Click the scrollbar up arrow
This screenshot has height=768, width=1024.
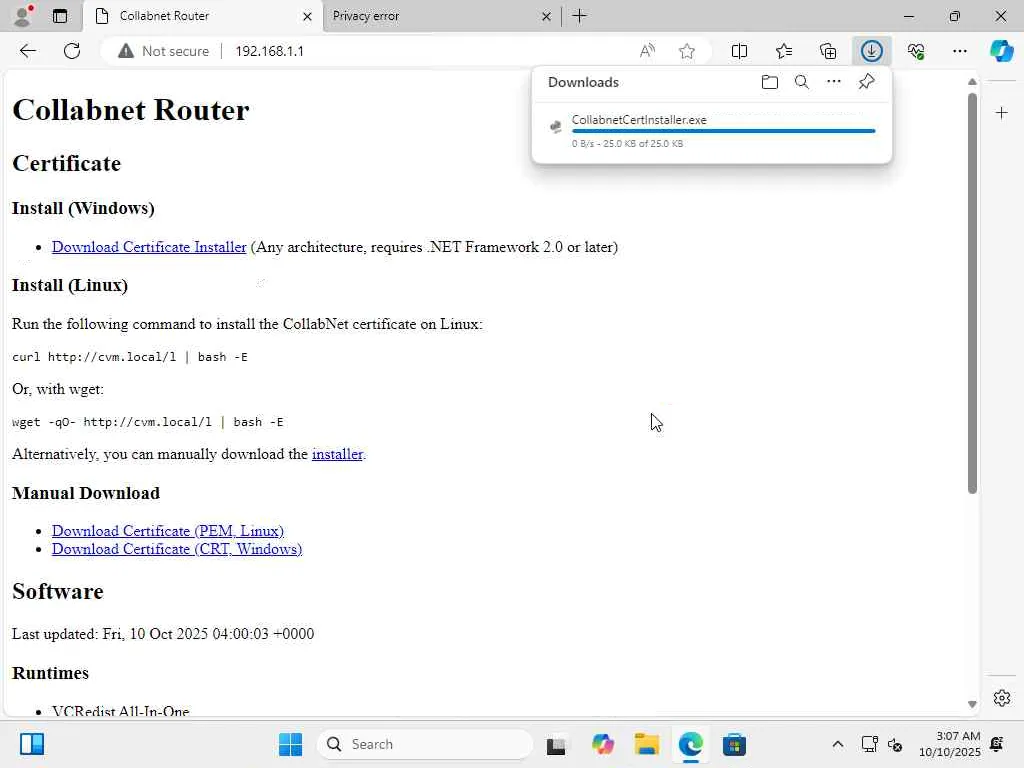click(x=972, y=82)
